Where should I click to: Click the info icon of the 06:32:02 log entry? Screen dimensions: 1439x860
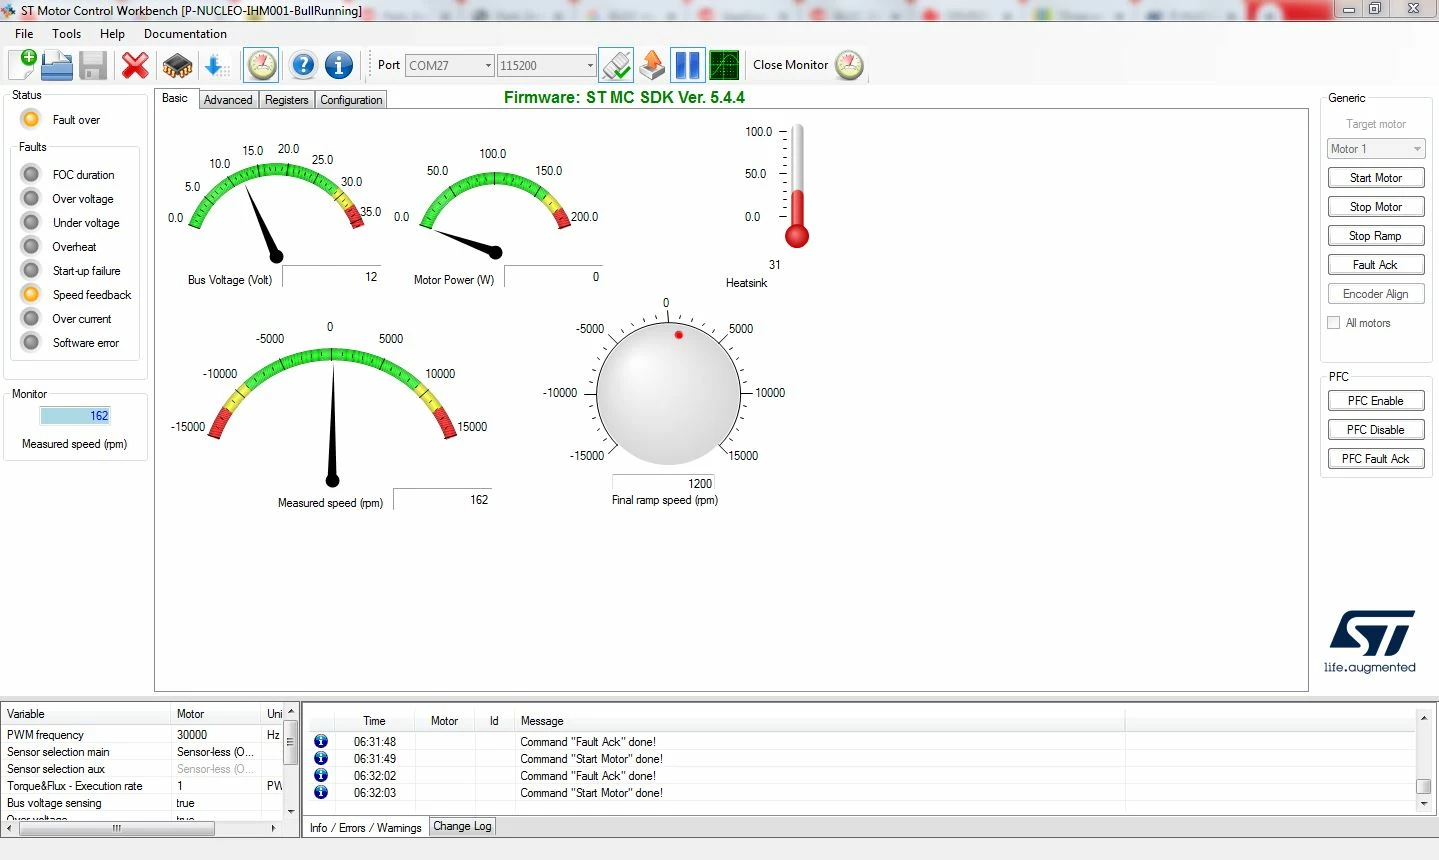[321, 775]
